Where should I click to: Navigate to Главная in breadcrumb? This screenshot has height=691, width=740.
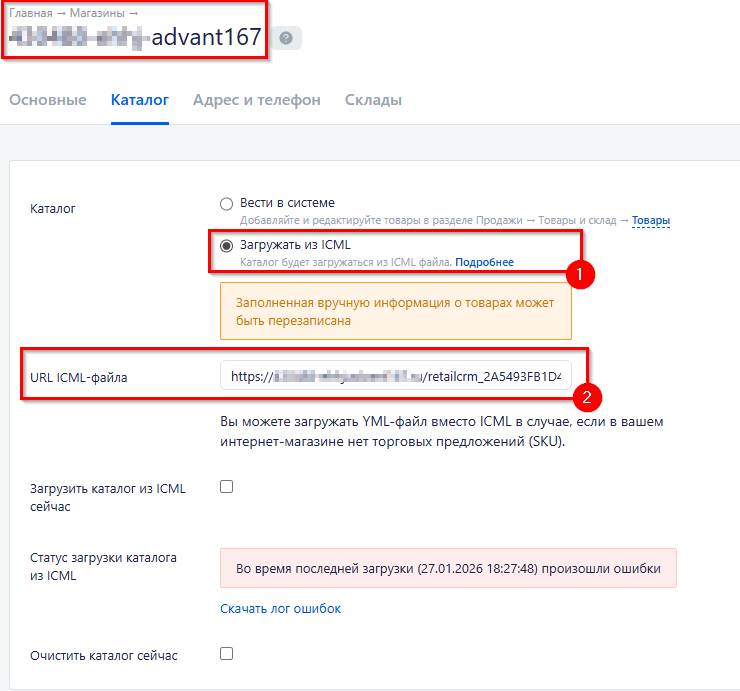click(x=30, y=13)
